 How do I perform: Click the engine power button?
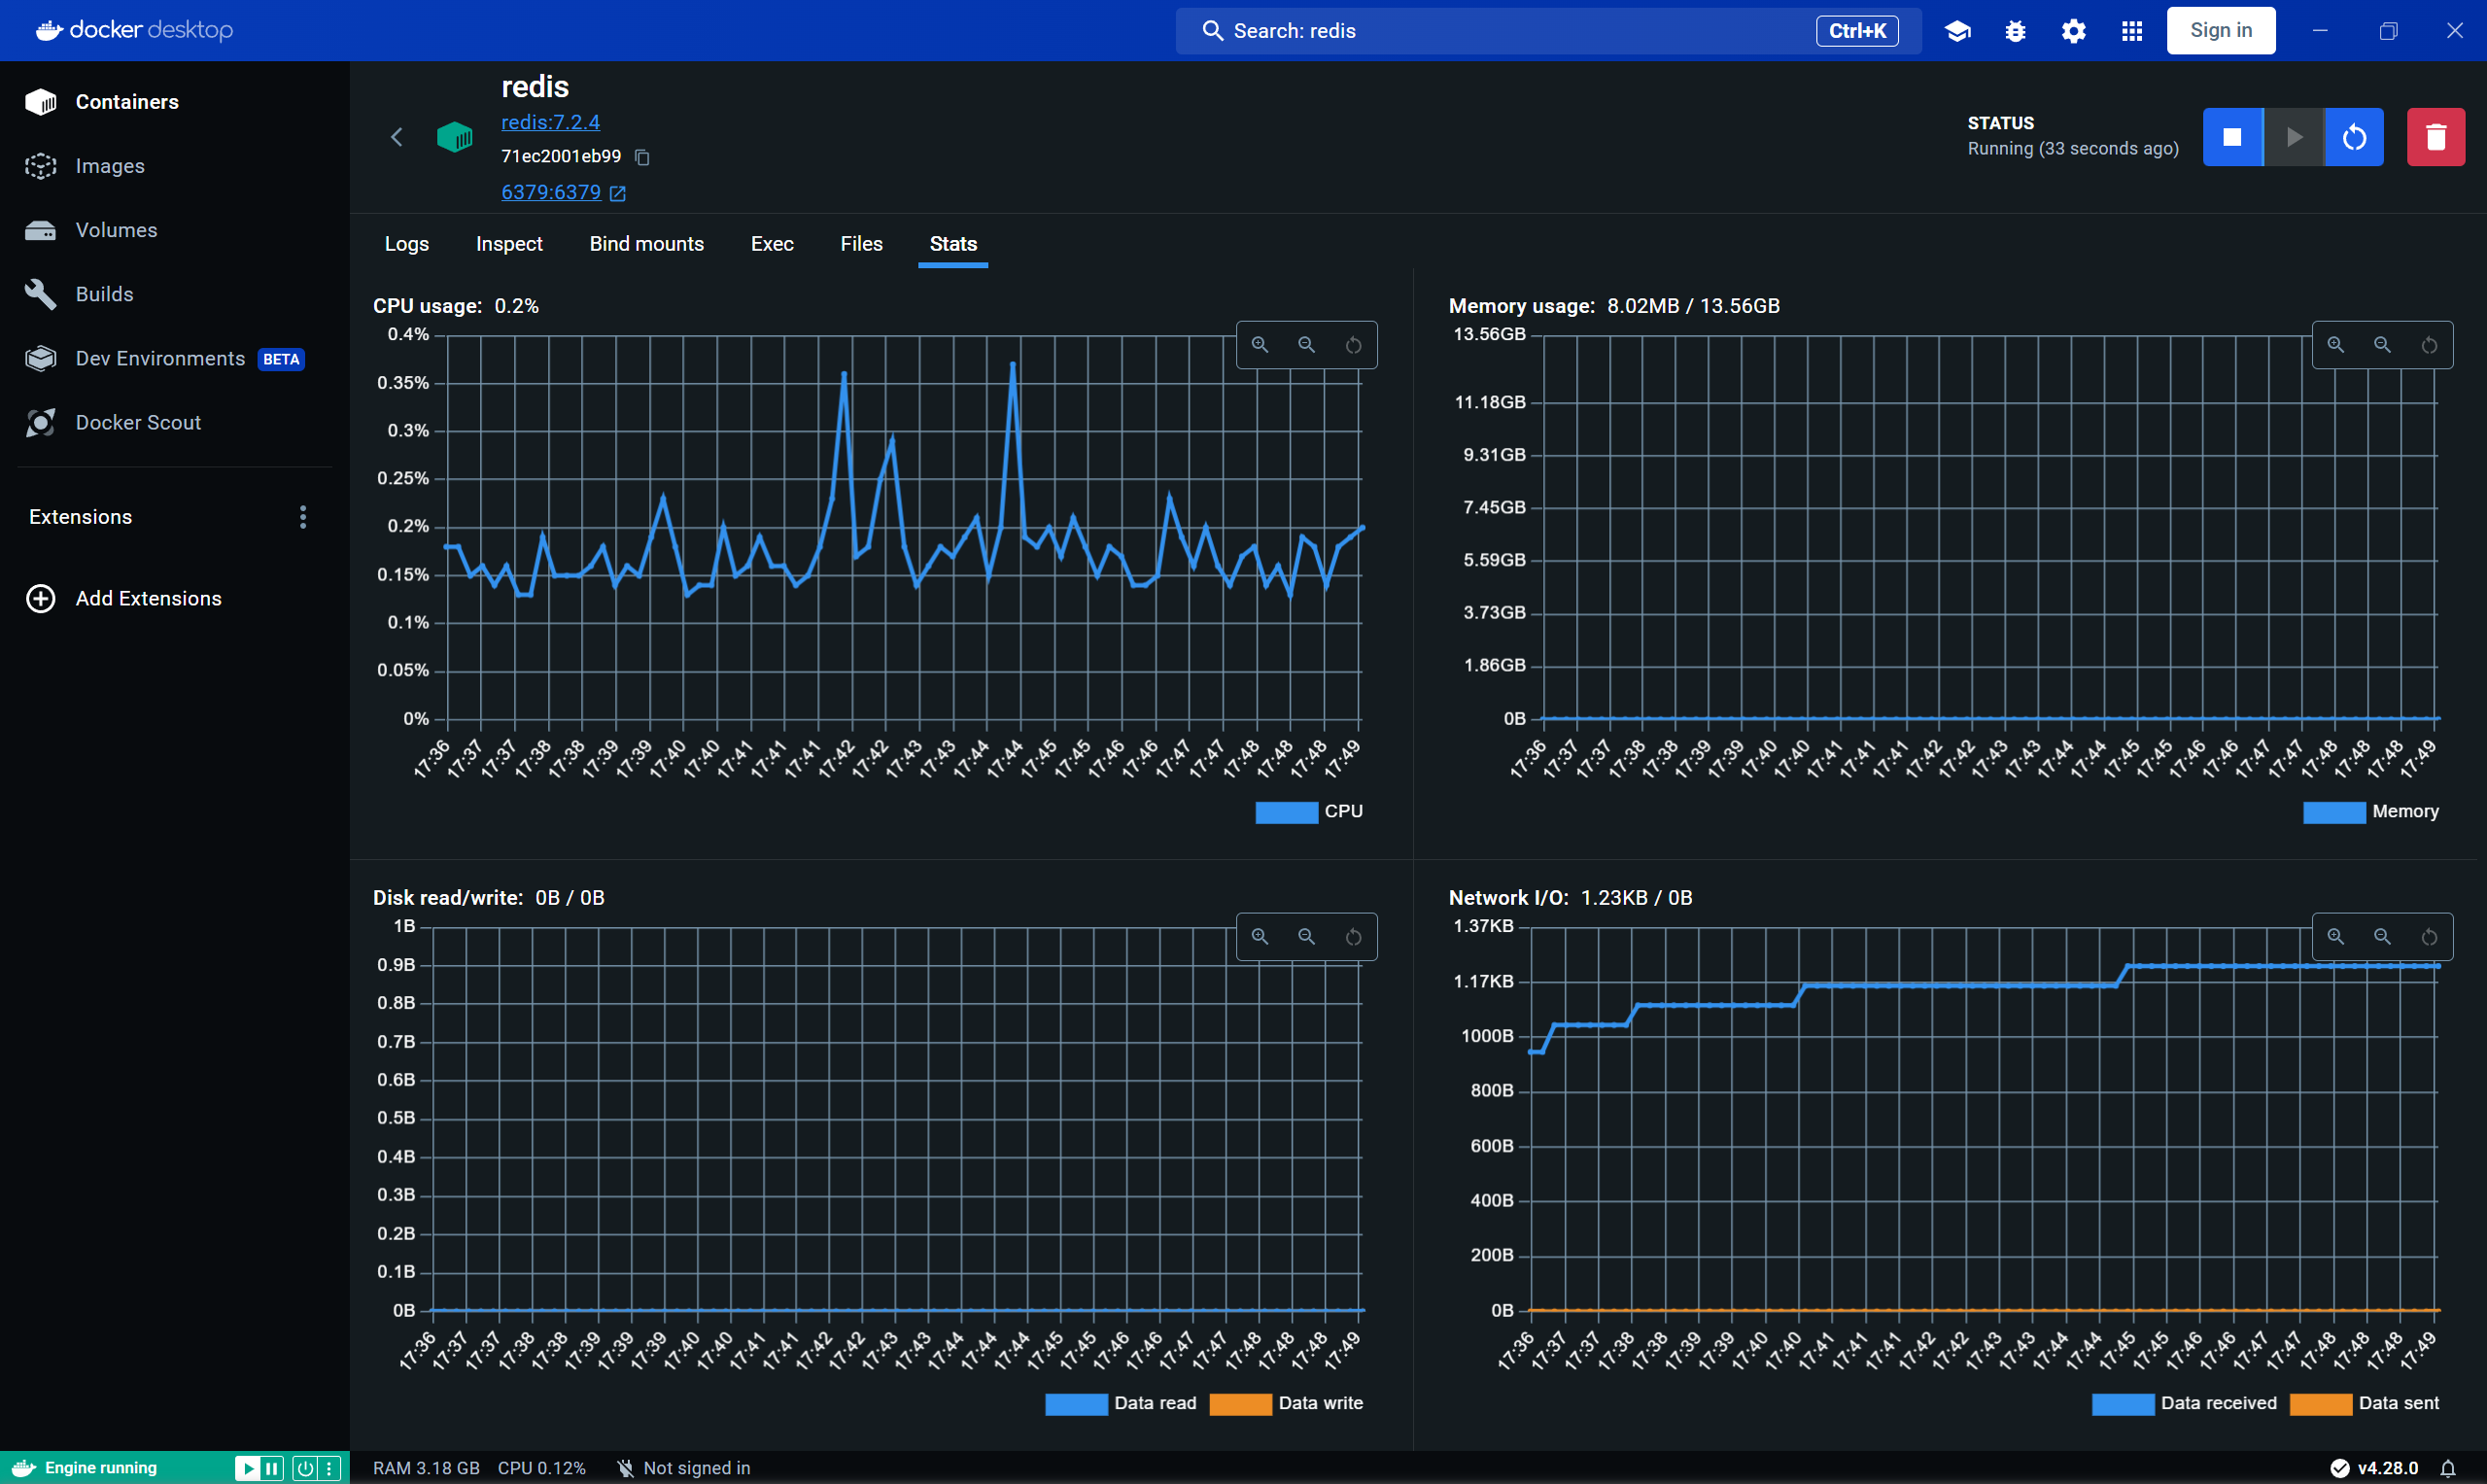click(x=305, y=1469)
